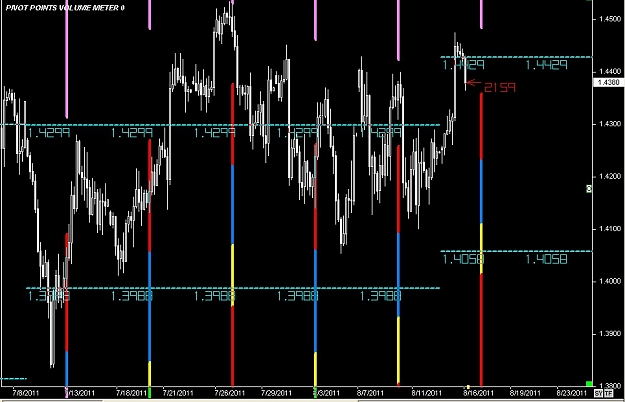Viewport: 625px width, 402px height.
Task: Click the 7/26/2011 date label
Action: coord(230,393)
